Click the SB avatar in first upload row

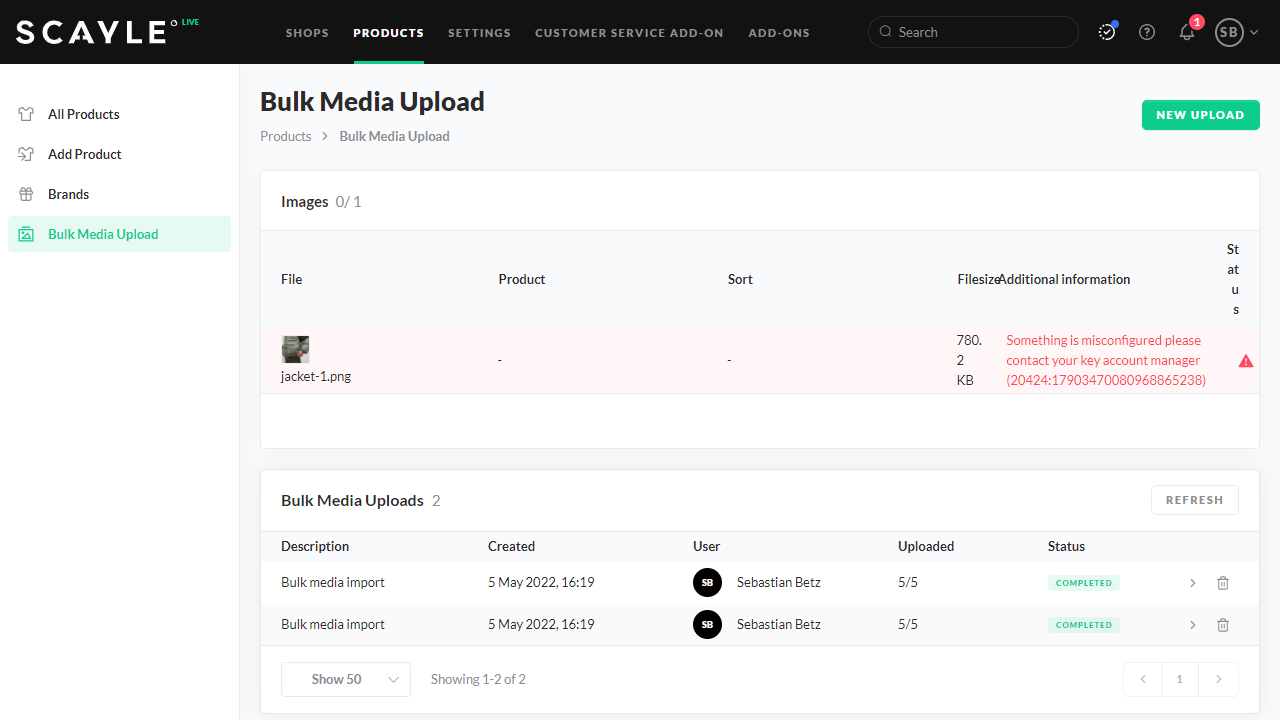point(707,583)
